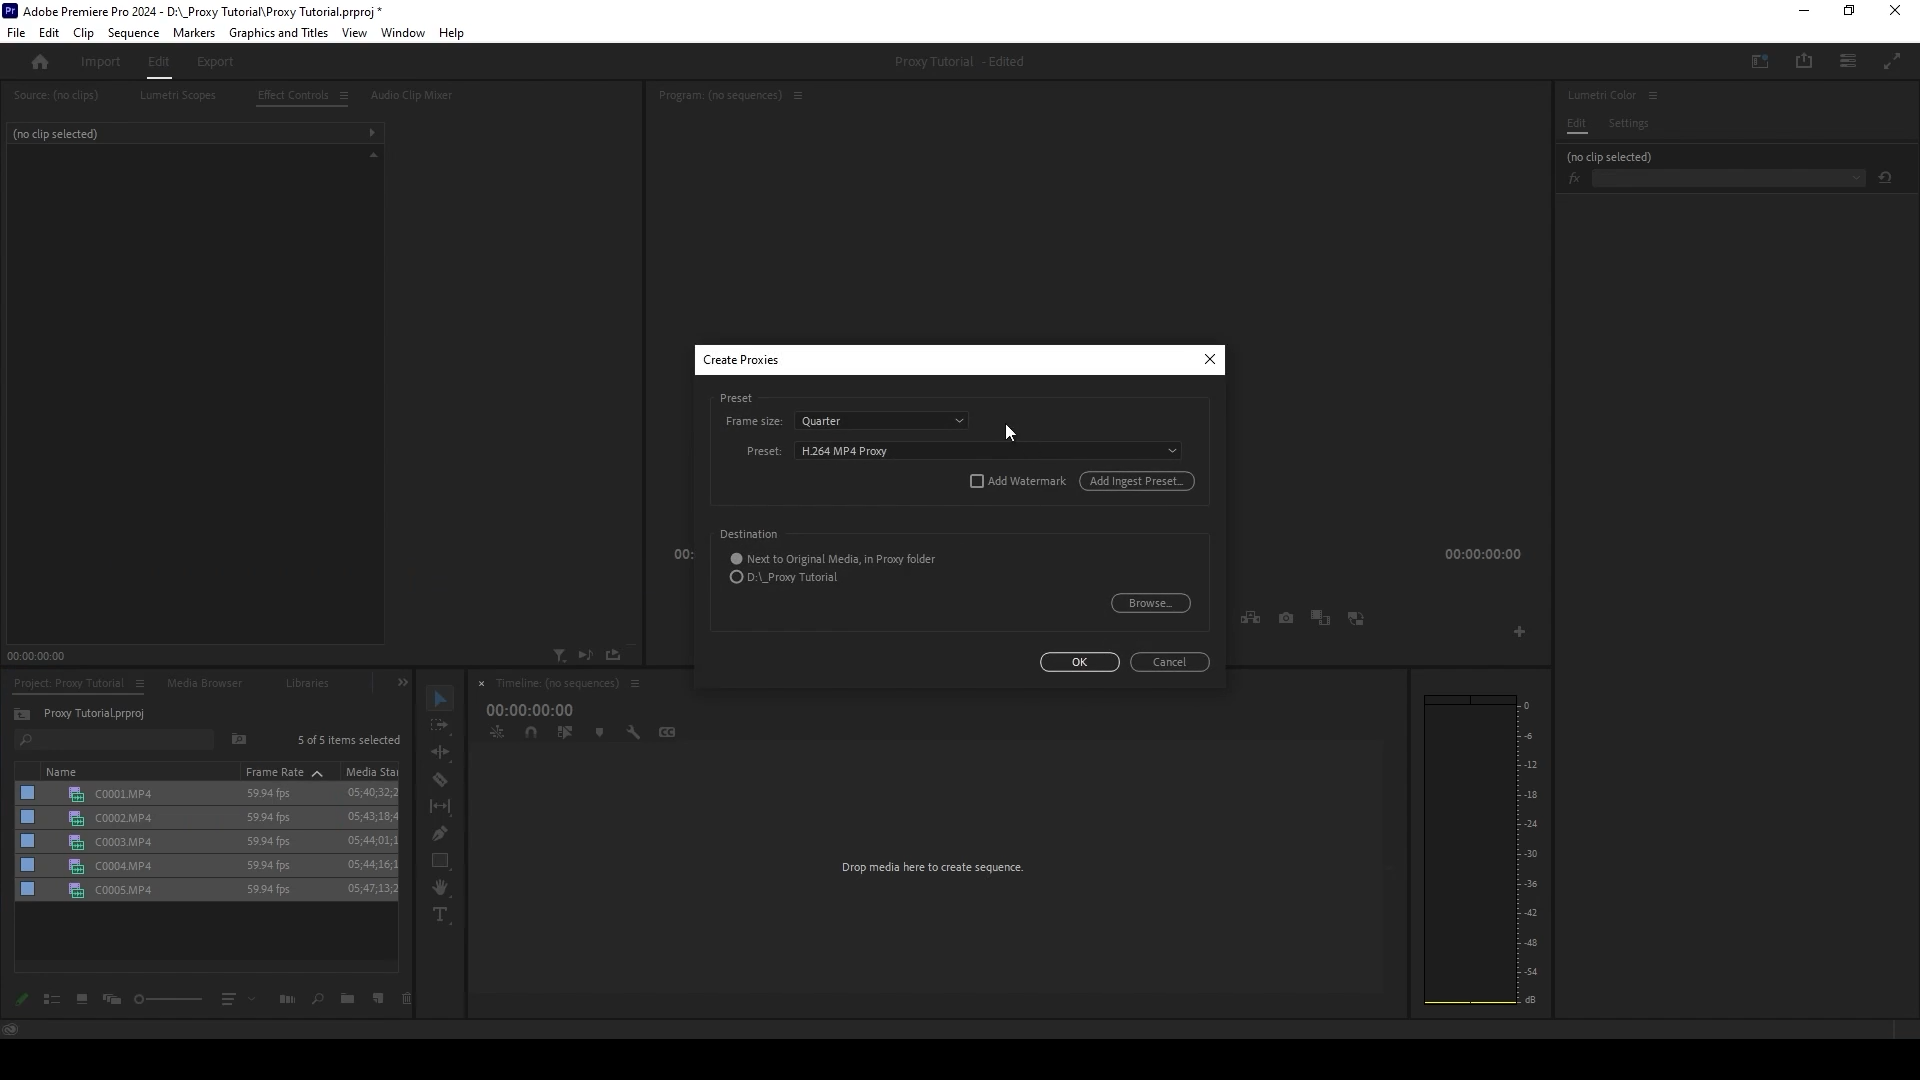The image size is (1920, 1080).
Task: Open Effect Controls panel menu
Action: (344, 96)
